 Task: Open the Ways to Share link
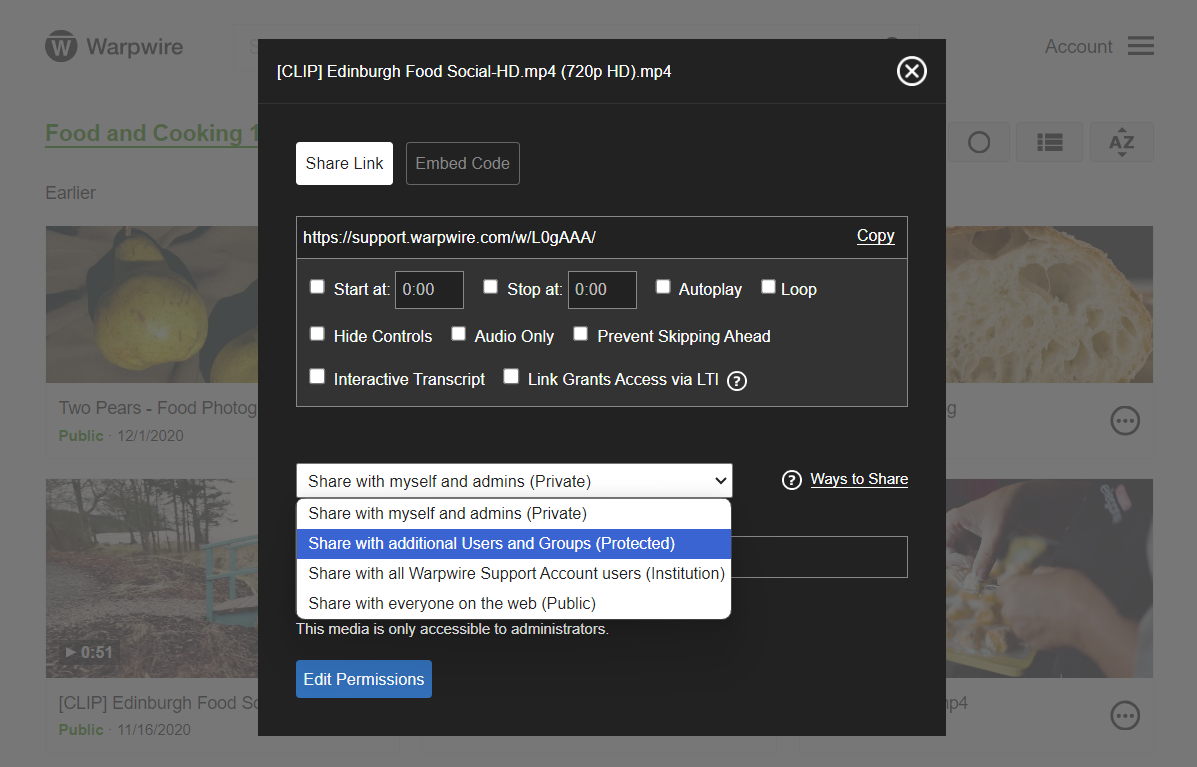pos(859,479)
